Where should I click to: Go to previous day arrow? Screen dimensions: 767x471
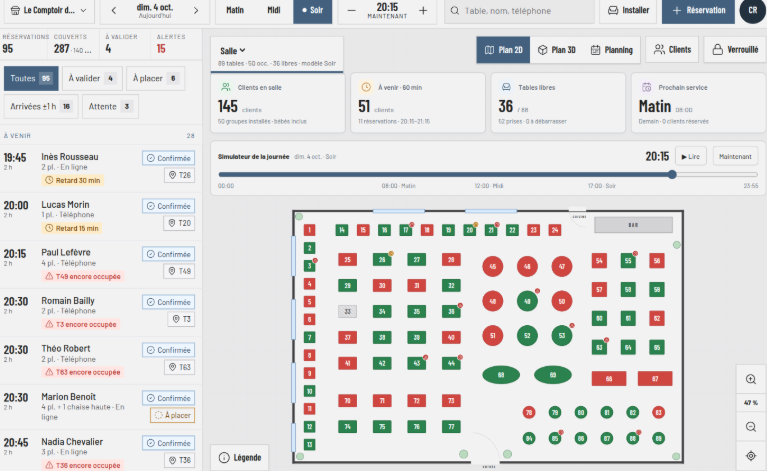coord(113,10)
